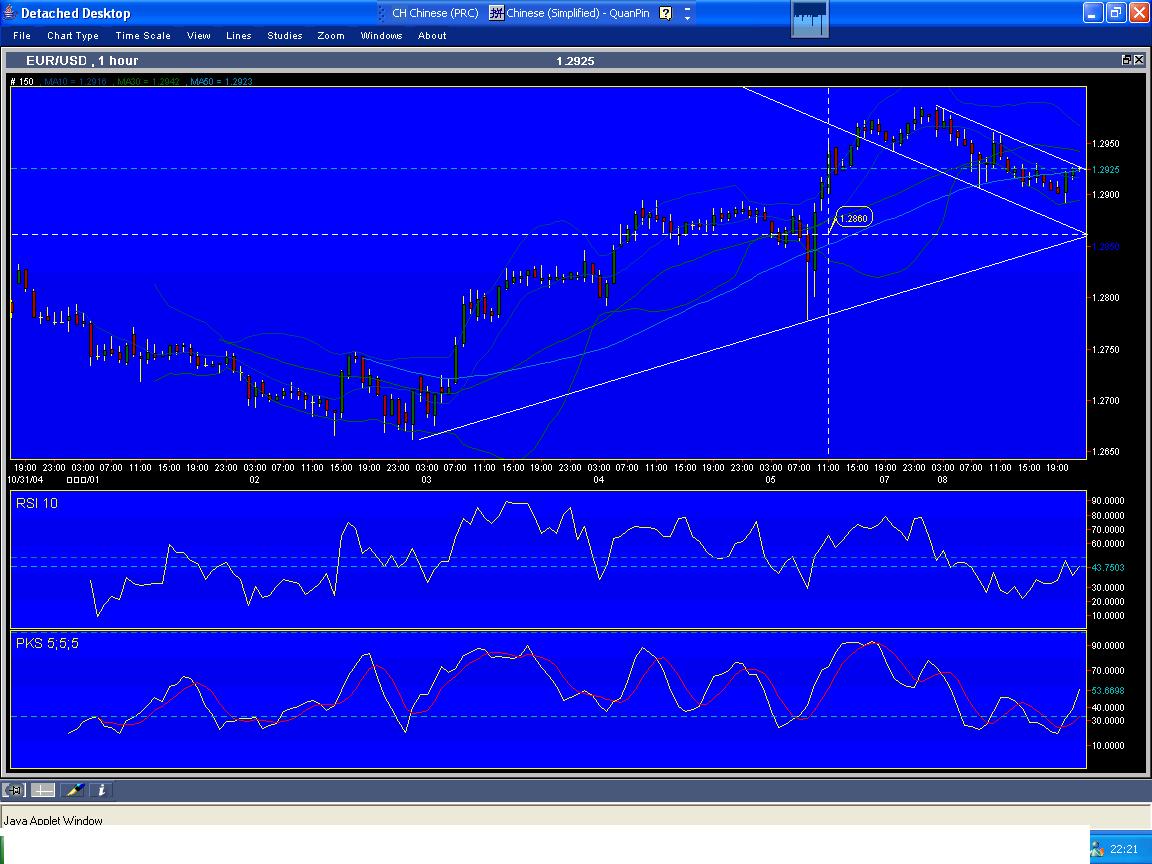Click the language bar help icon

point(666,12)
